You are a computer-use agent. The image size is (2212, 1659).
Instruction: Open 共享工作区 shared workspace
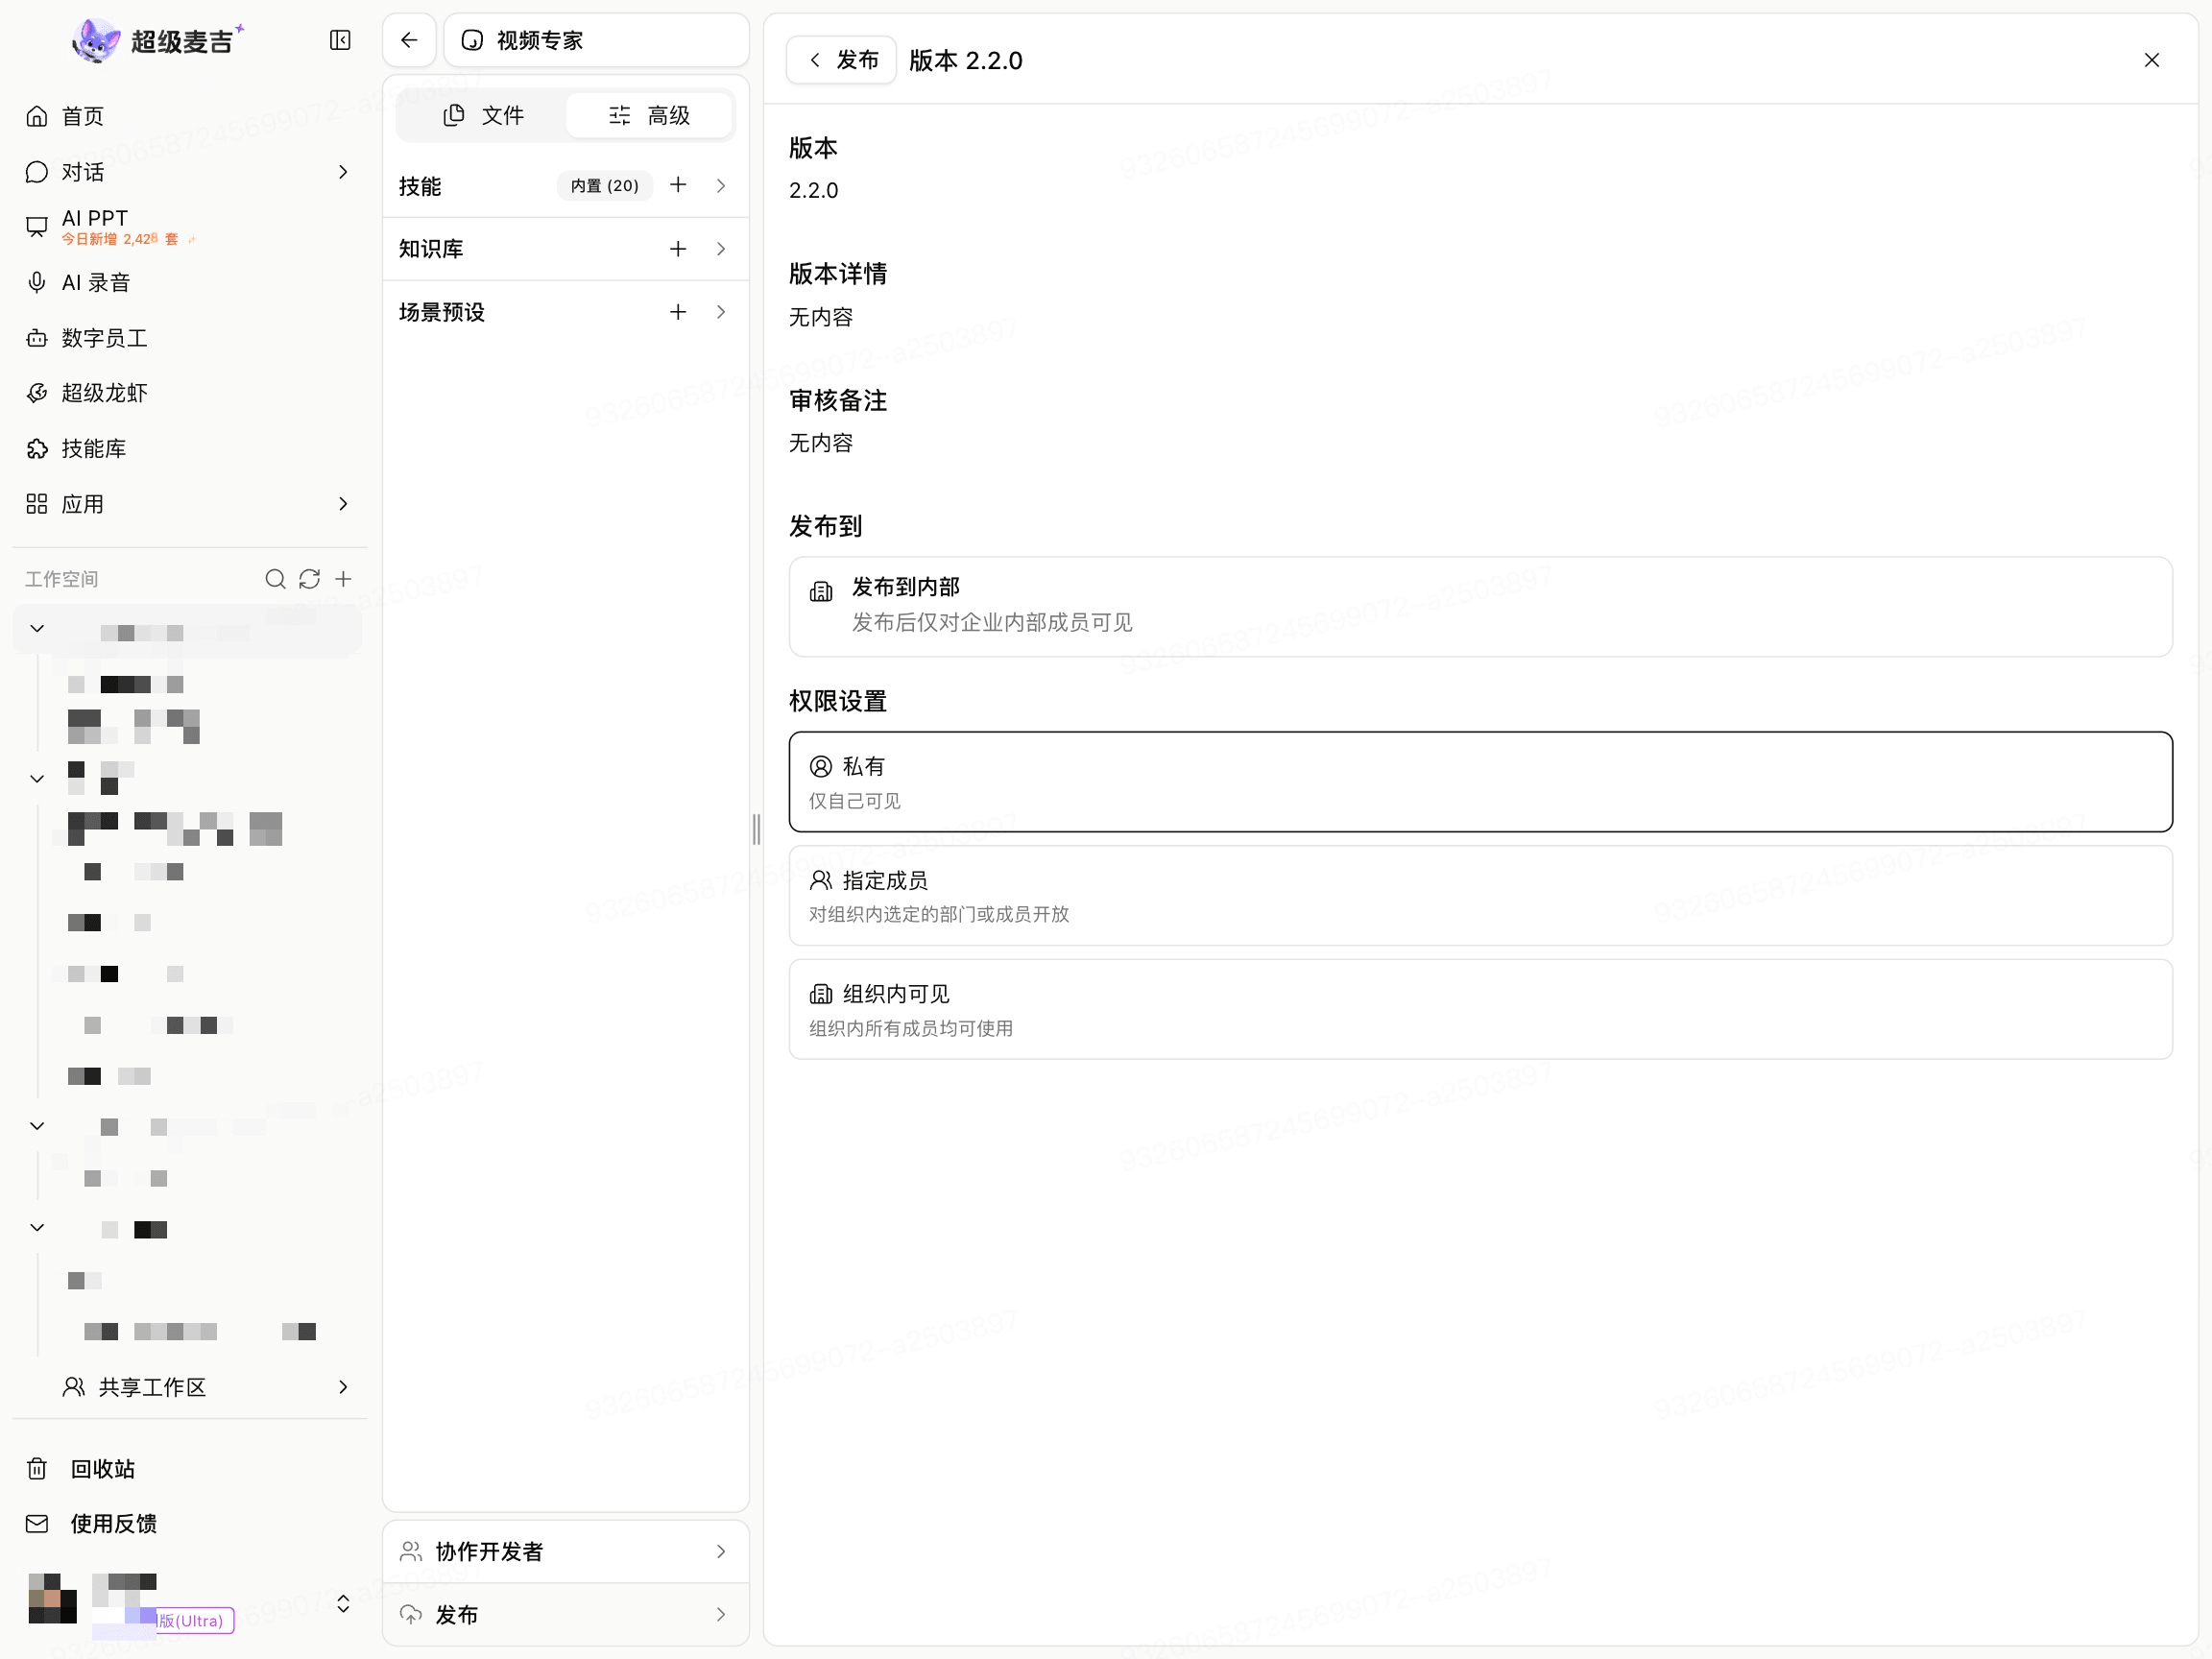(190, 1387)
